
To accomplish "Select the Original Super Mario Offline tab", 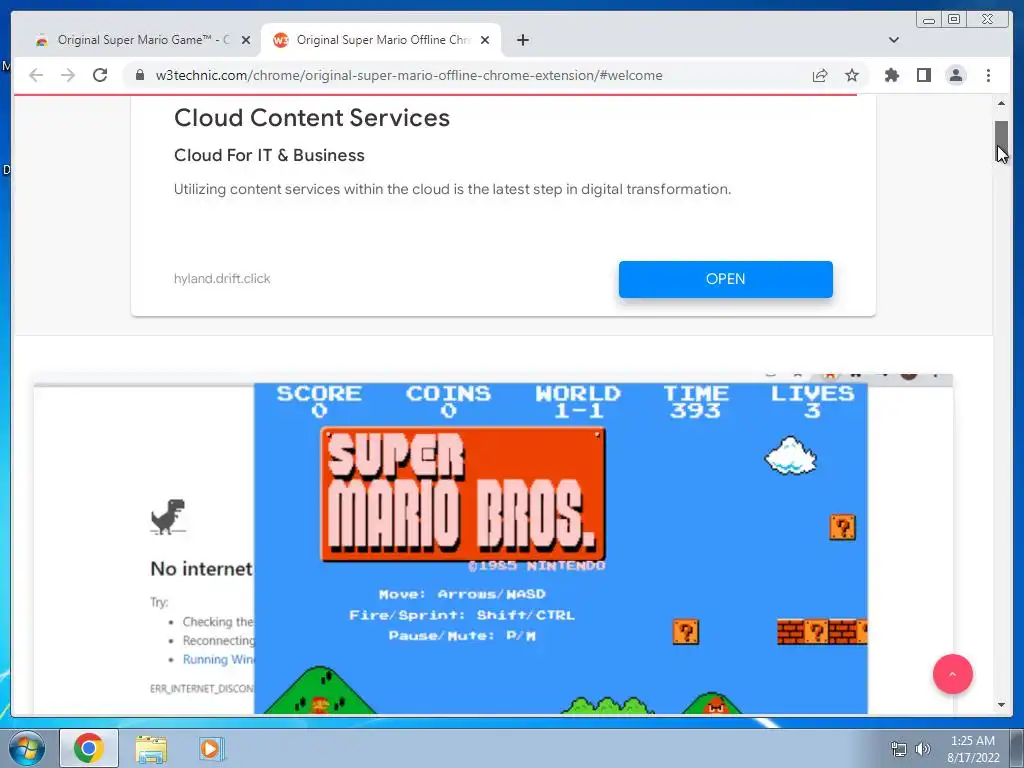I will click(381, 40).
